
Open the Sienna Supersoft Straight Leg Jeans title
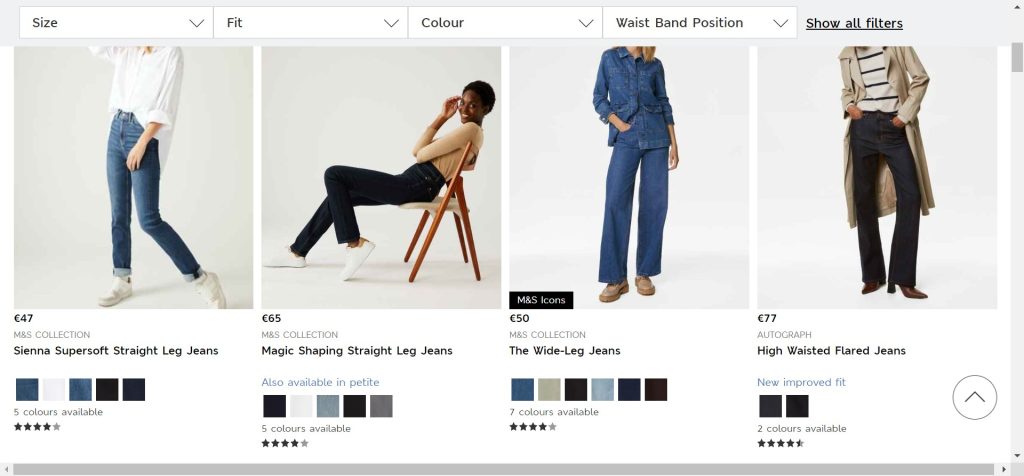(x=116, y=351)
